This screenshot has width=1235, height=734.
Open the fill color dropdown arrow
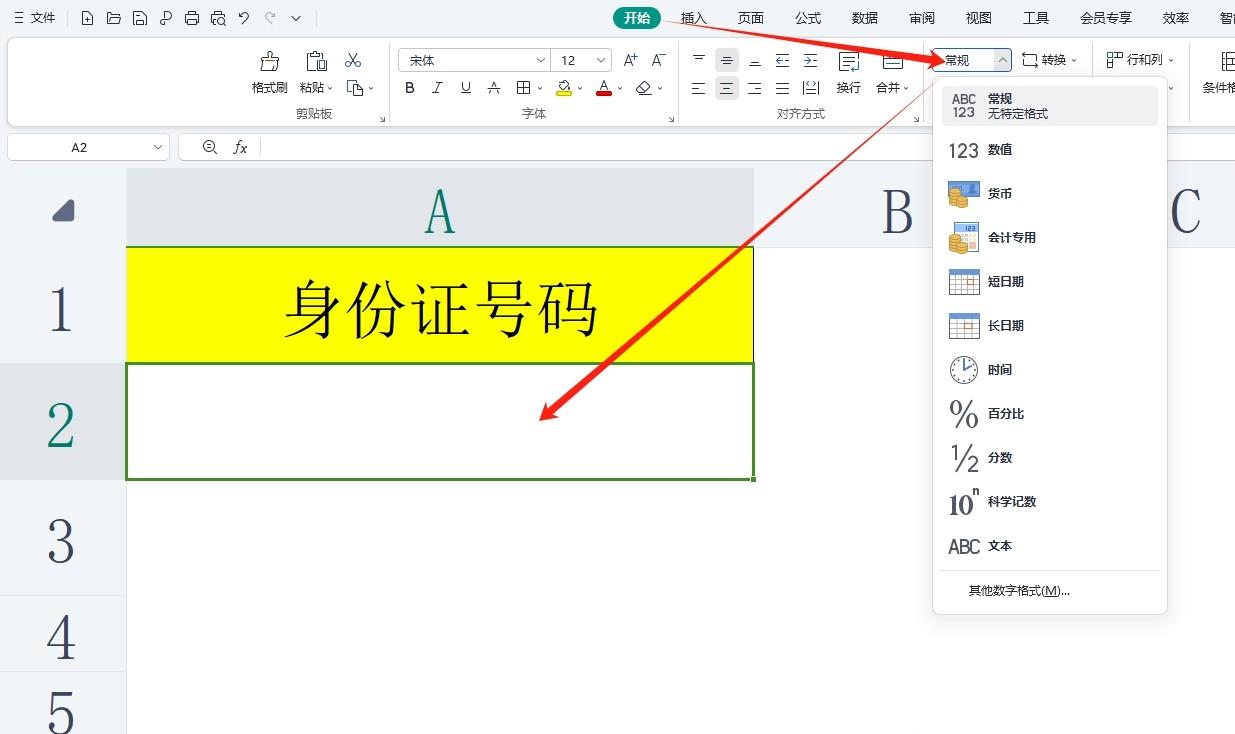[x=581, y=88]
